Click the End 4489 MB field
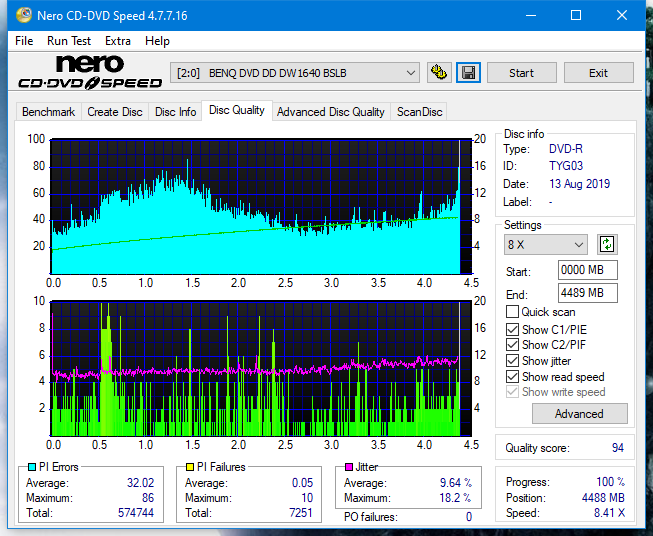 (x=588, y=293)
